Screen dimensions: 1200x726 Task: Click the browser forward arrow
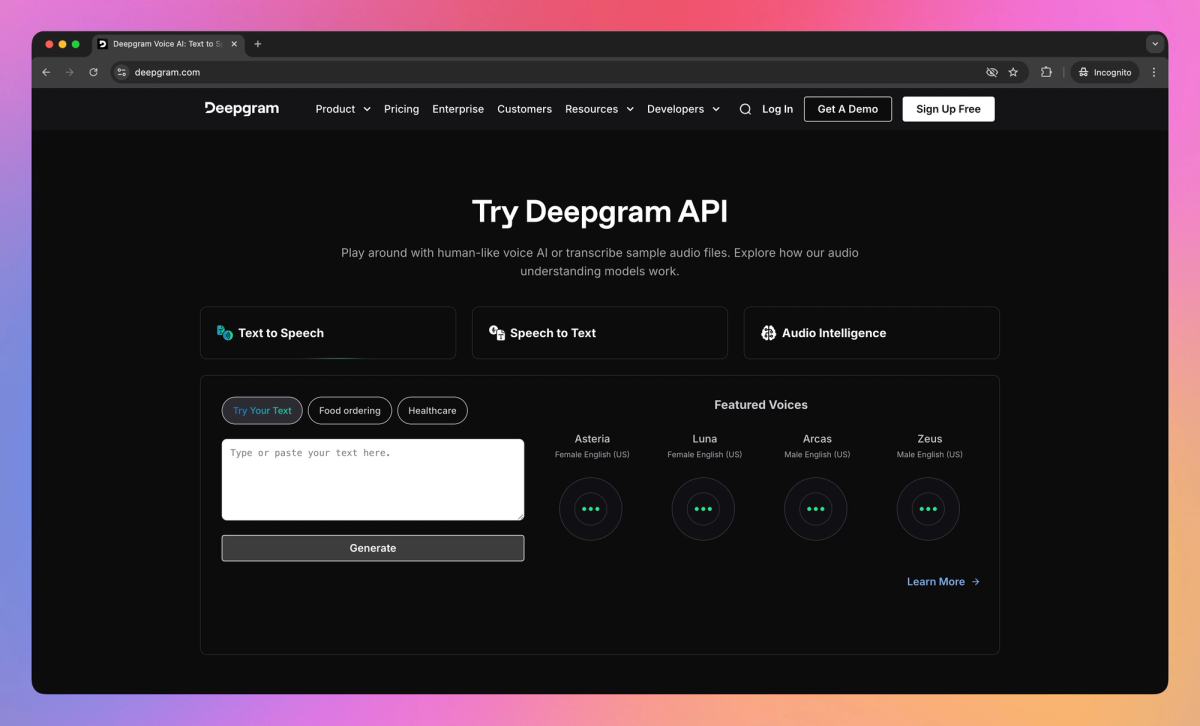point(70,72)
